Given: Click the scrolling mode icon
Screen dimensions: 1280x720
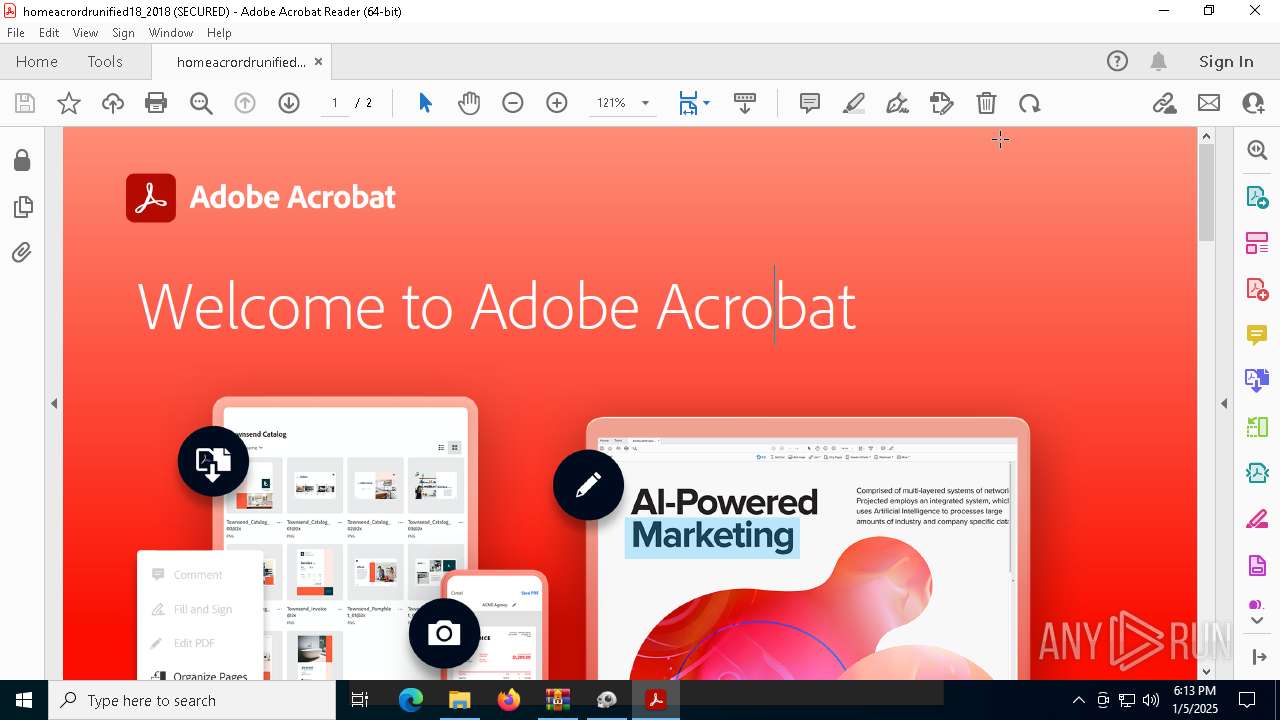Looking at the screenshot, I should coord(745,103).
